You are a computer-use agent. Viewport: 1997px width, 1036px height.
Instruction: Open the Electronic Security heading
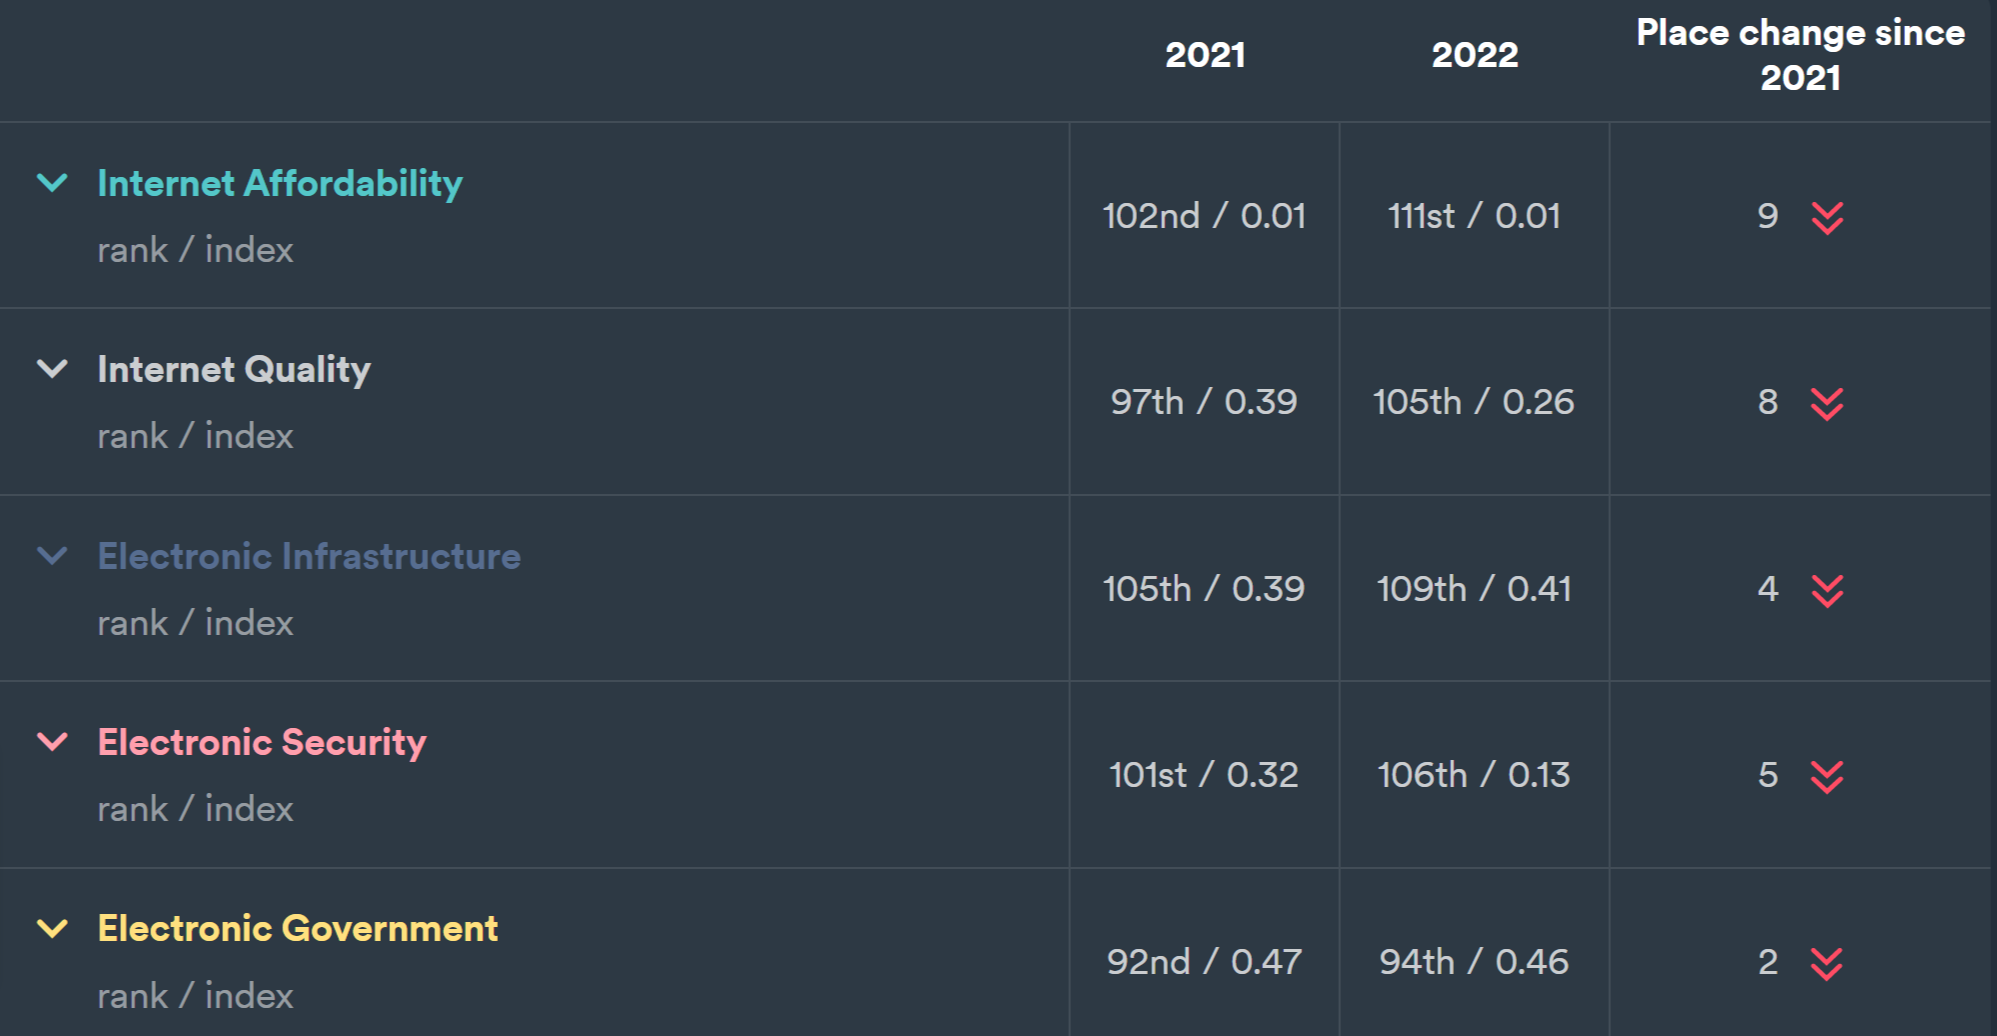262,743
